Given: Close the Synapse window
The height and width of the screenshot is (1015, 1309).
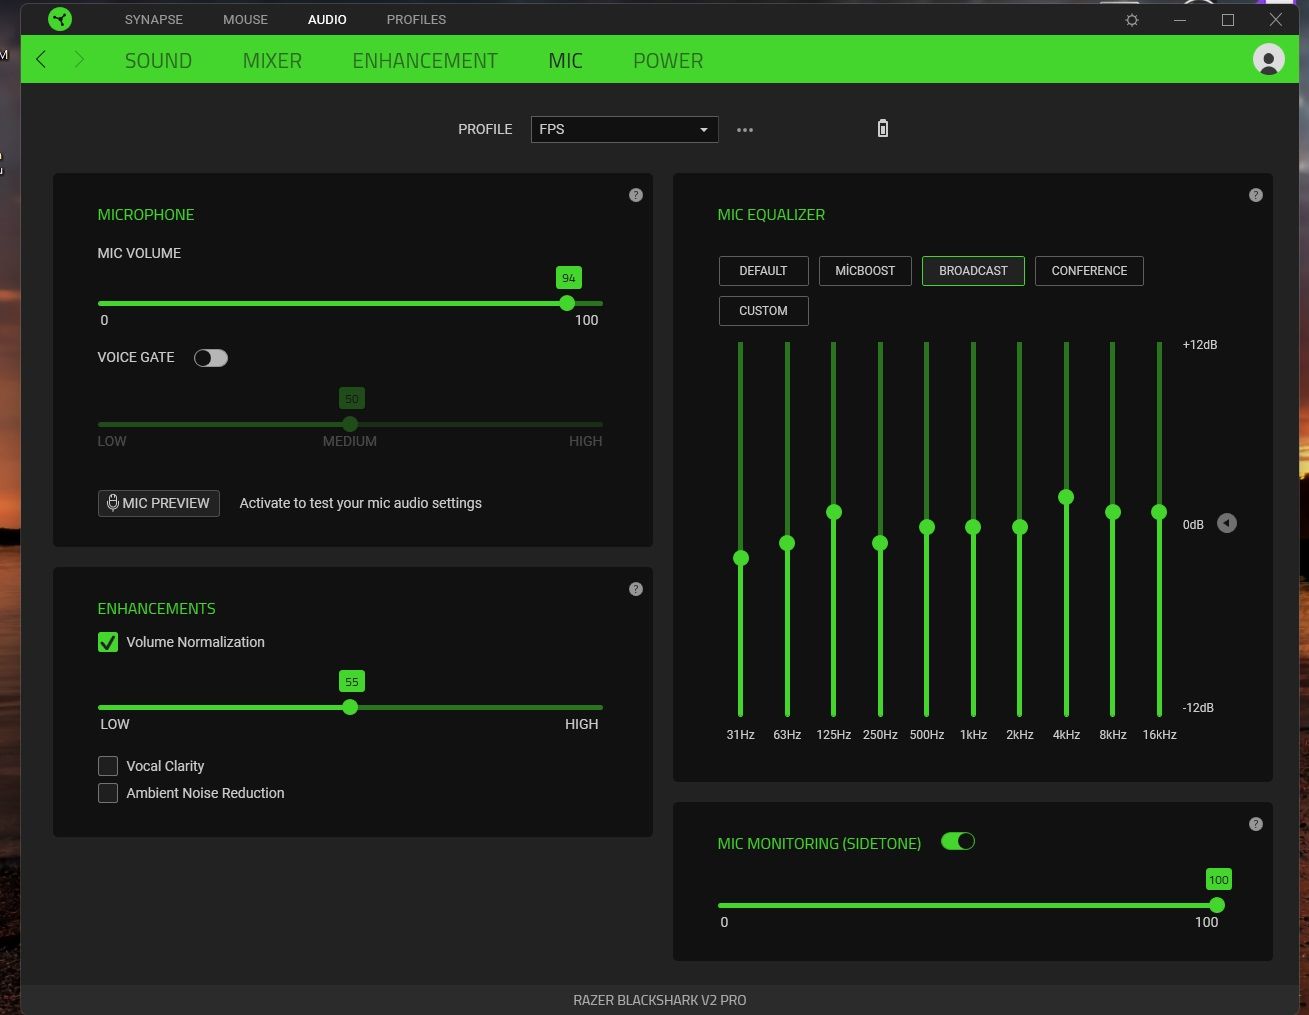Looking at the screenshot, I should [x=1276, y=20].
